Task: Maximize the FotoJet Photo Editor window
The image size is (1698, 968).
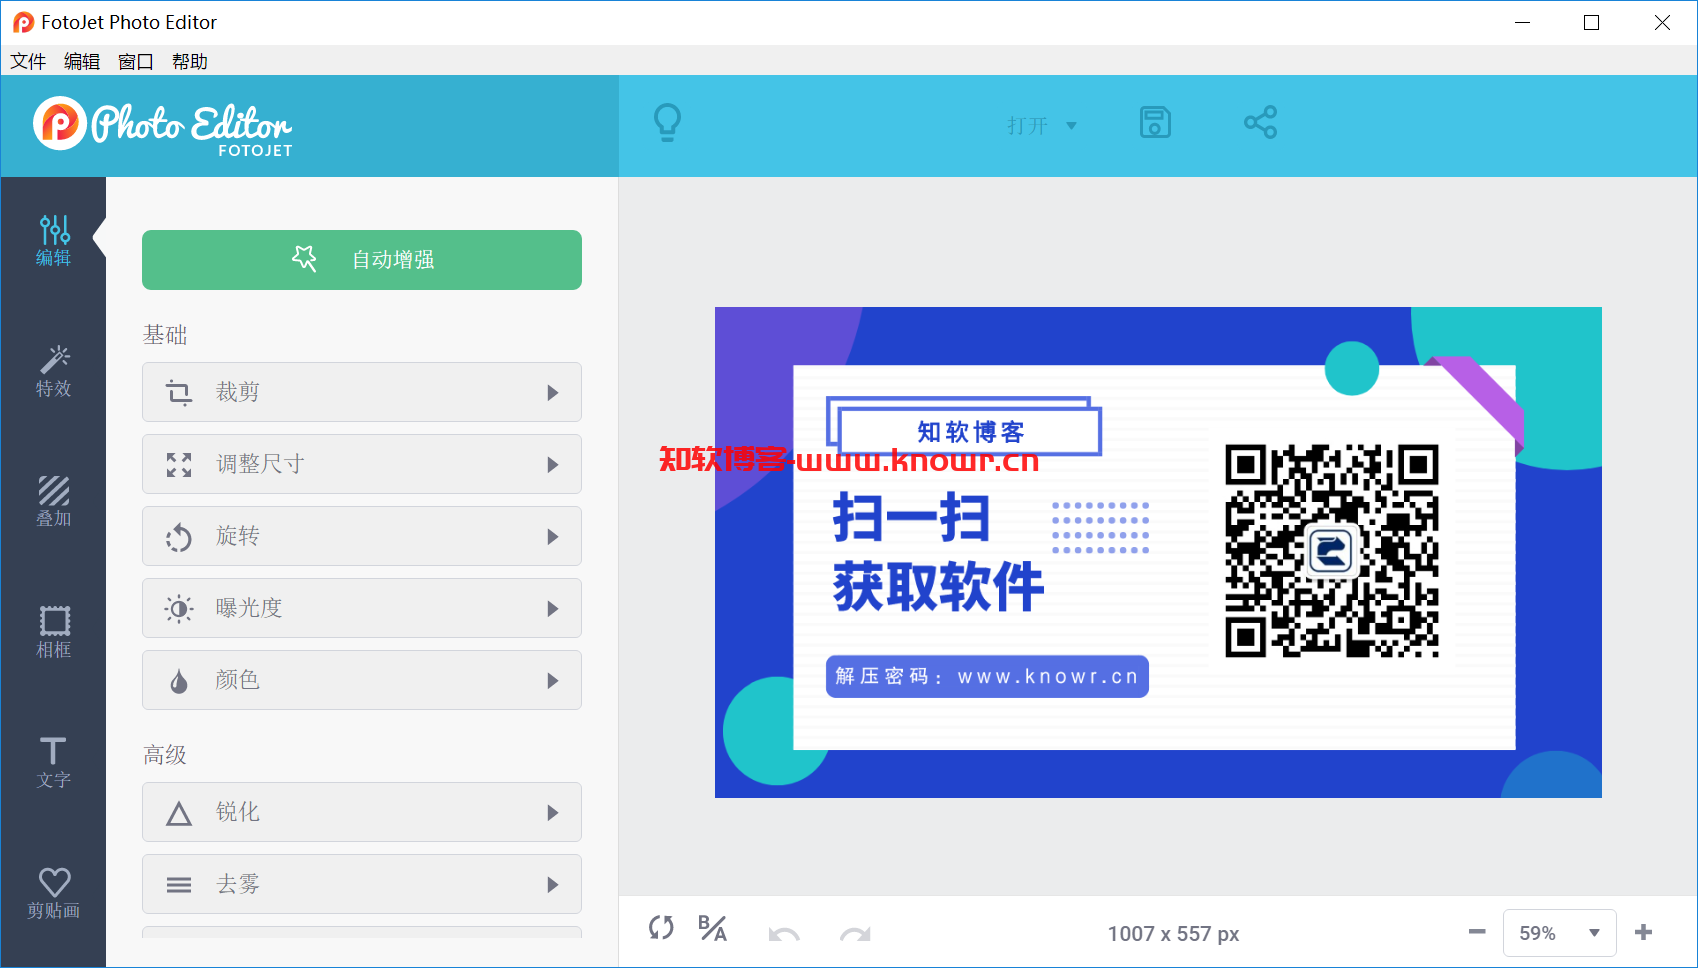Action: [1592, 22]
